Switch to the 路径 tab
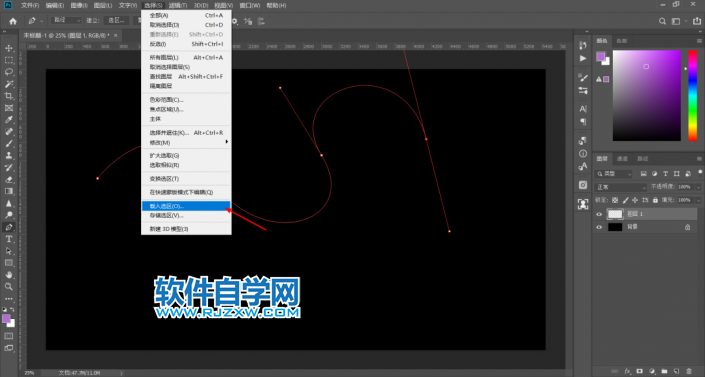The width and height of the screenshot is (705, 377). (x=643, y=158)
